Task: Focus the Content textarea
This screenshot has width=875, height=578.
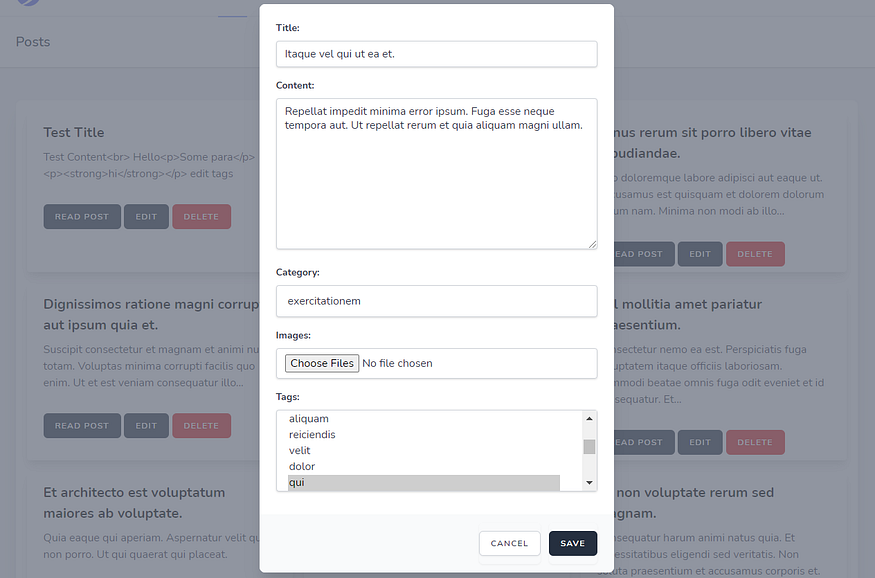Action: pyautogui.click(x=436, y=174)
